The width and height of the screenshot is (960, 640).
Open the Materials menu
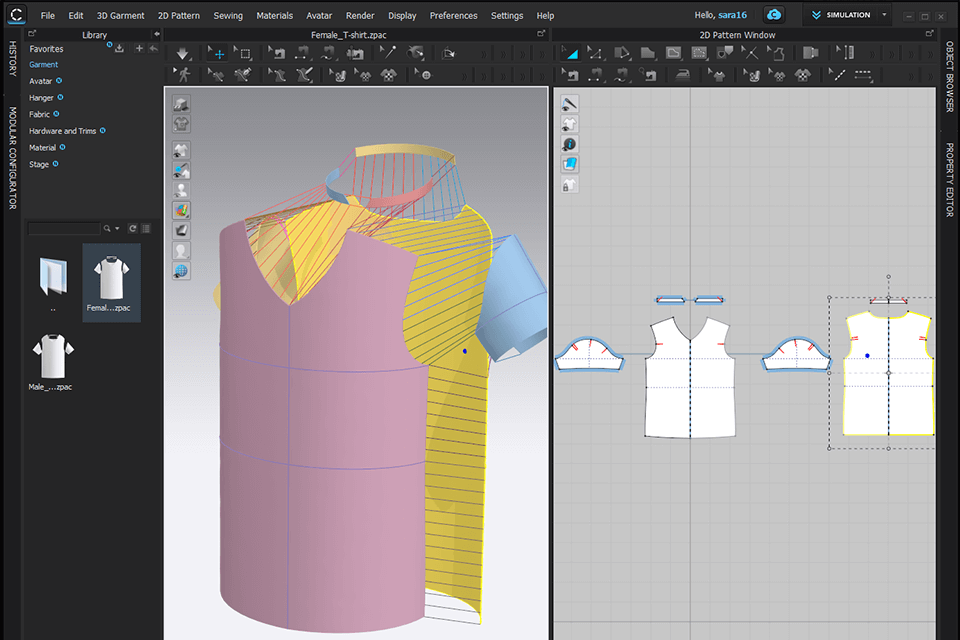(274, 15)
